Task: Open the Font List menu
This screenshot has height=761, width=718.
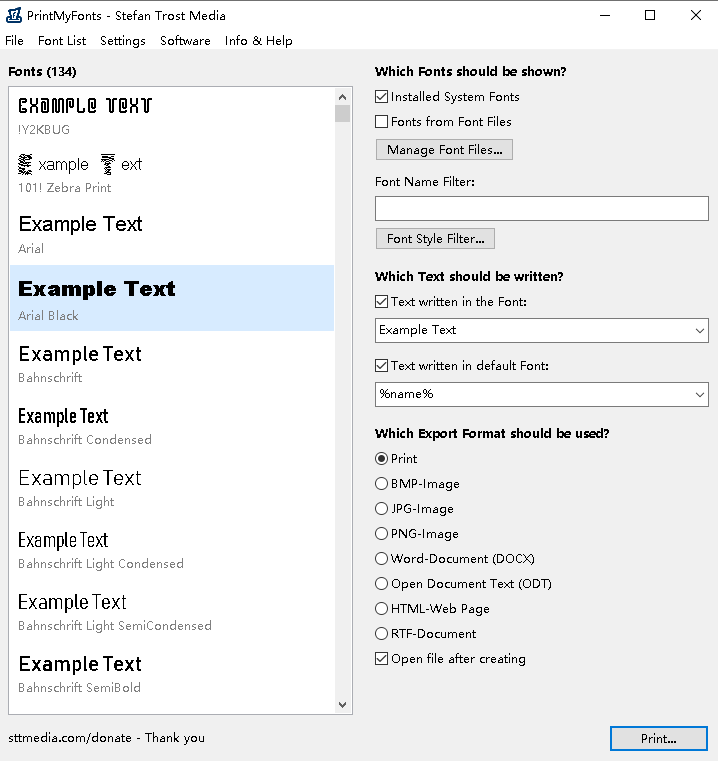Action: 62,41
